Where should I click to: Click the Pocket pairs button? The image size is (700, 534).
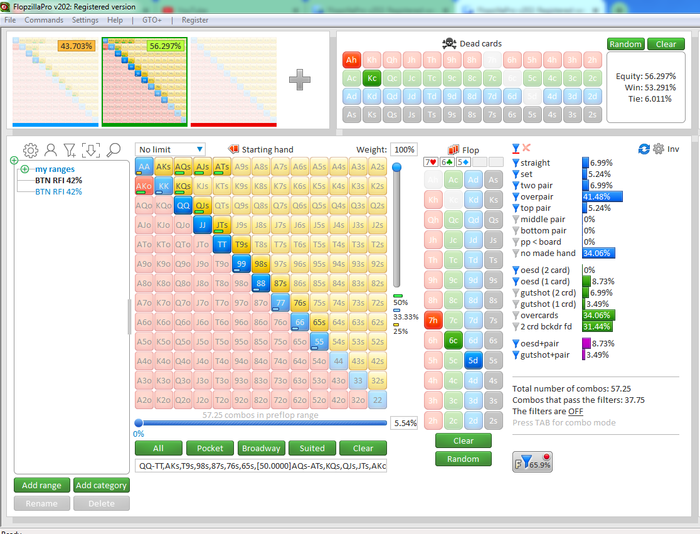210,448
